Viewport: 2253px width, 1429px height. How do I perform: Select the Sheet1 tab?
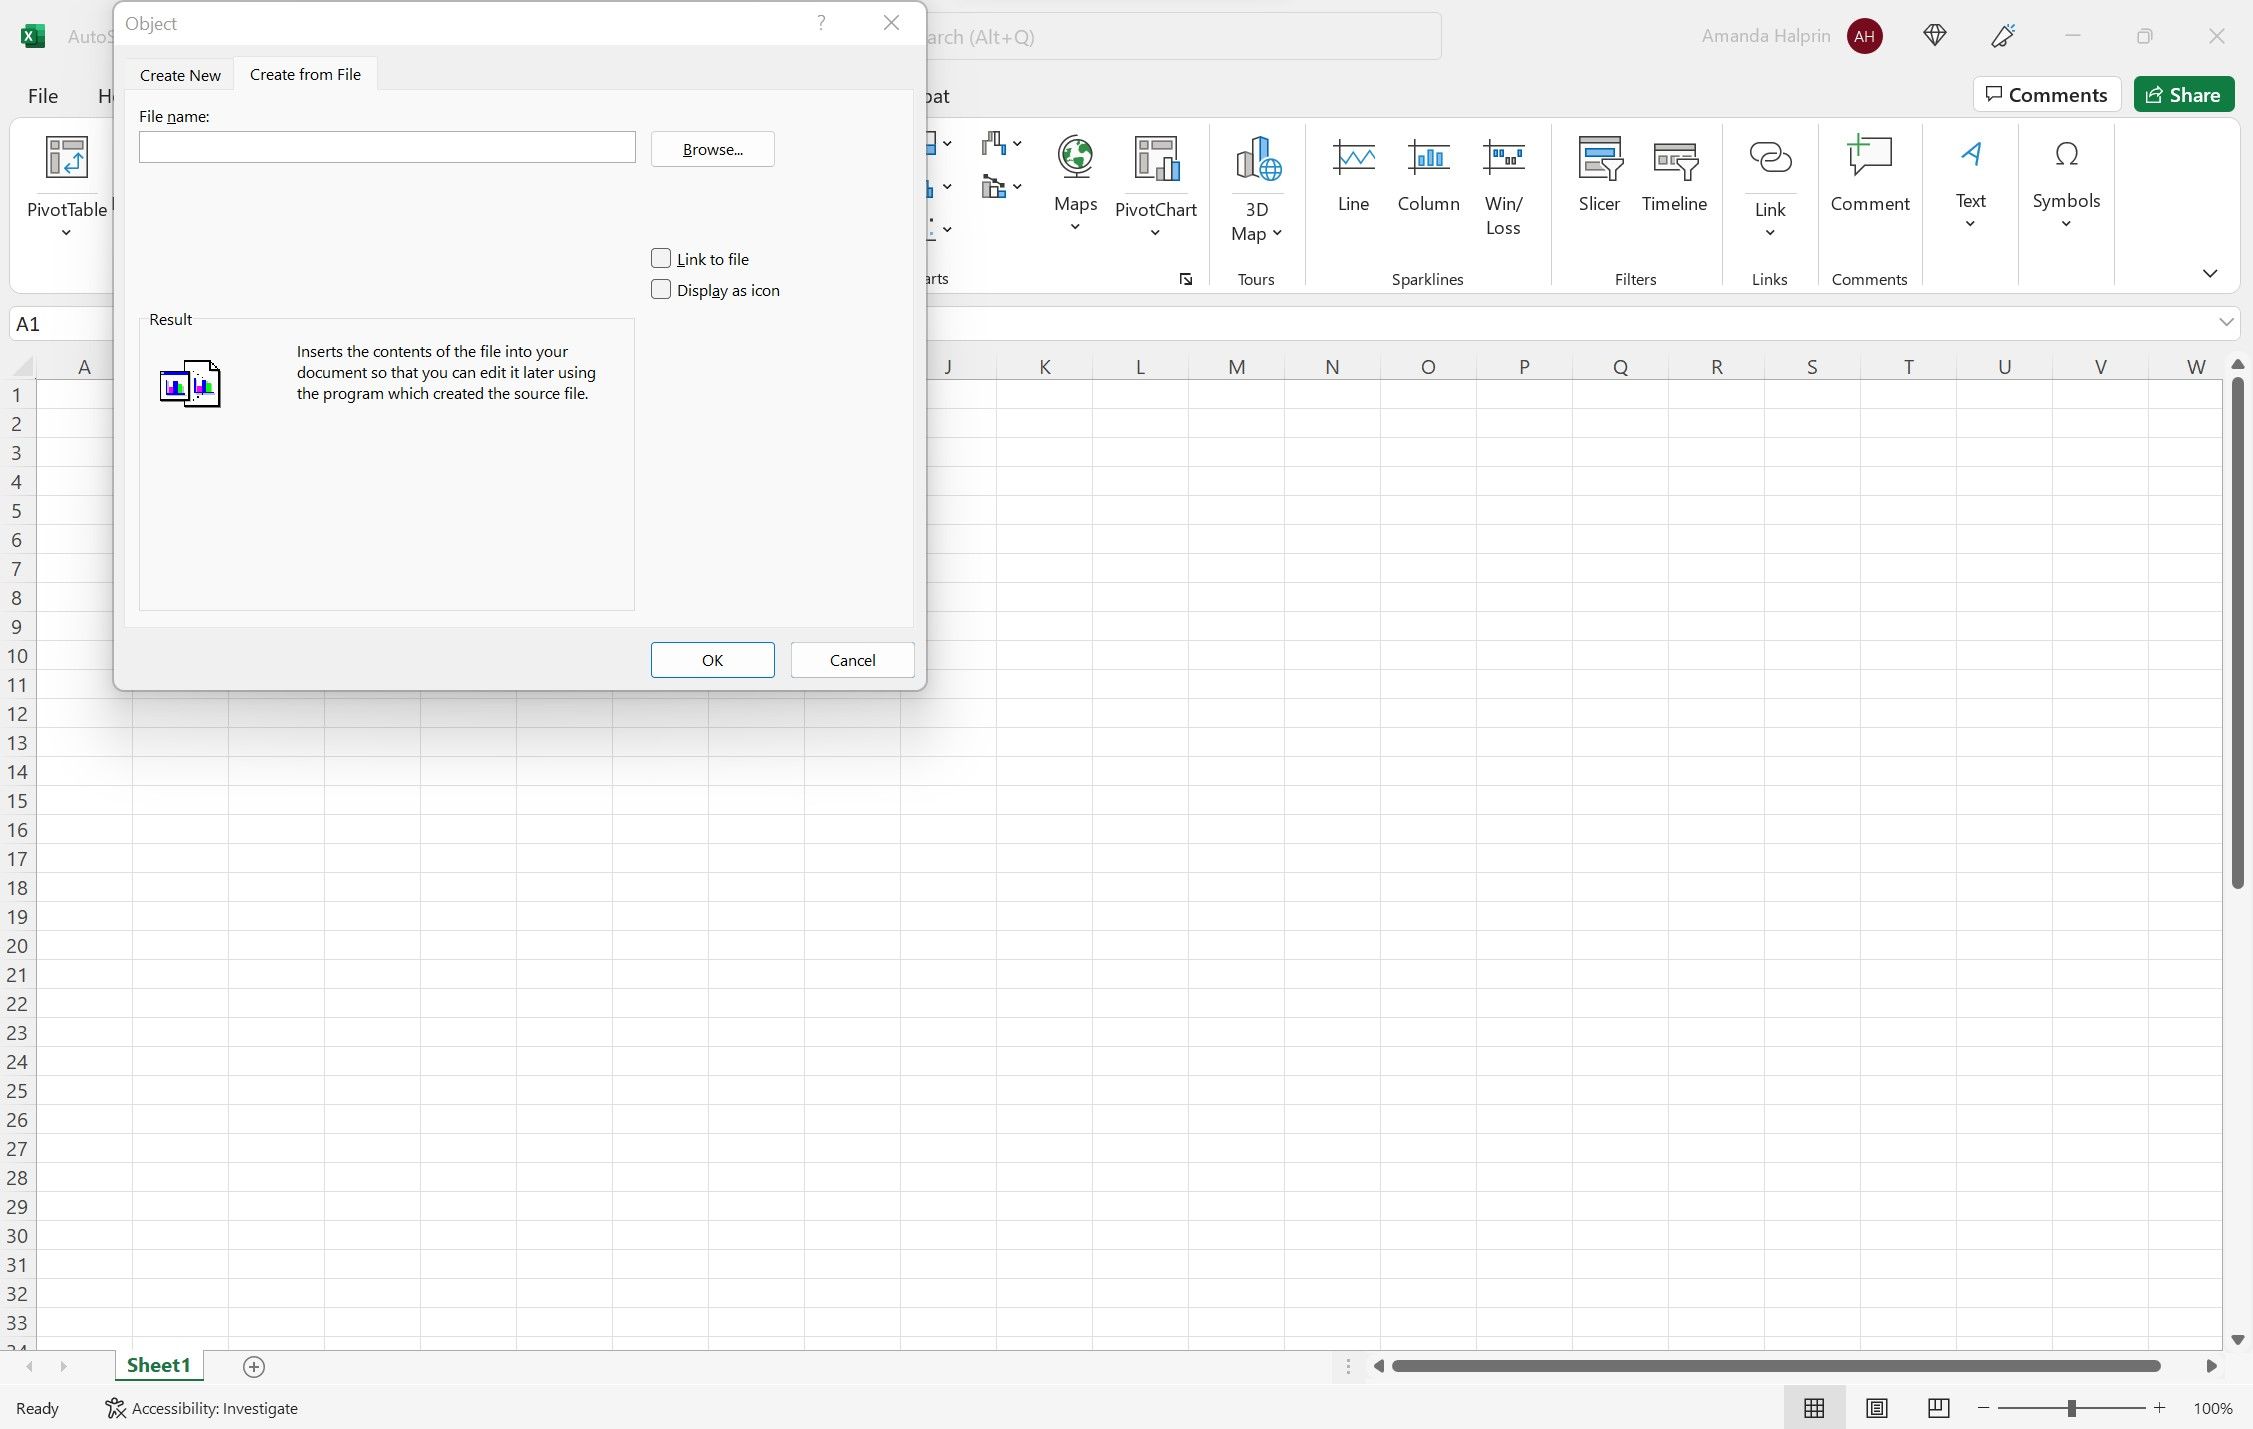158,1366
